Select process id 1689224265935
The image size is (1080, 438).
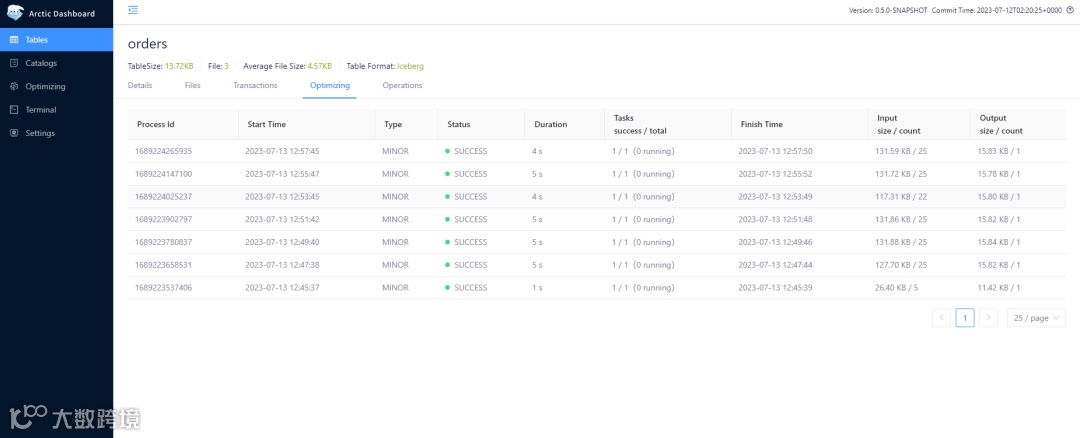coord(163,151)
